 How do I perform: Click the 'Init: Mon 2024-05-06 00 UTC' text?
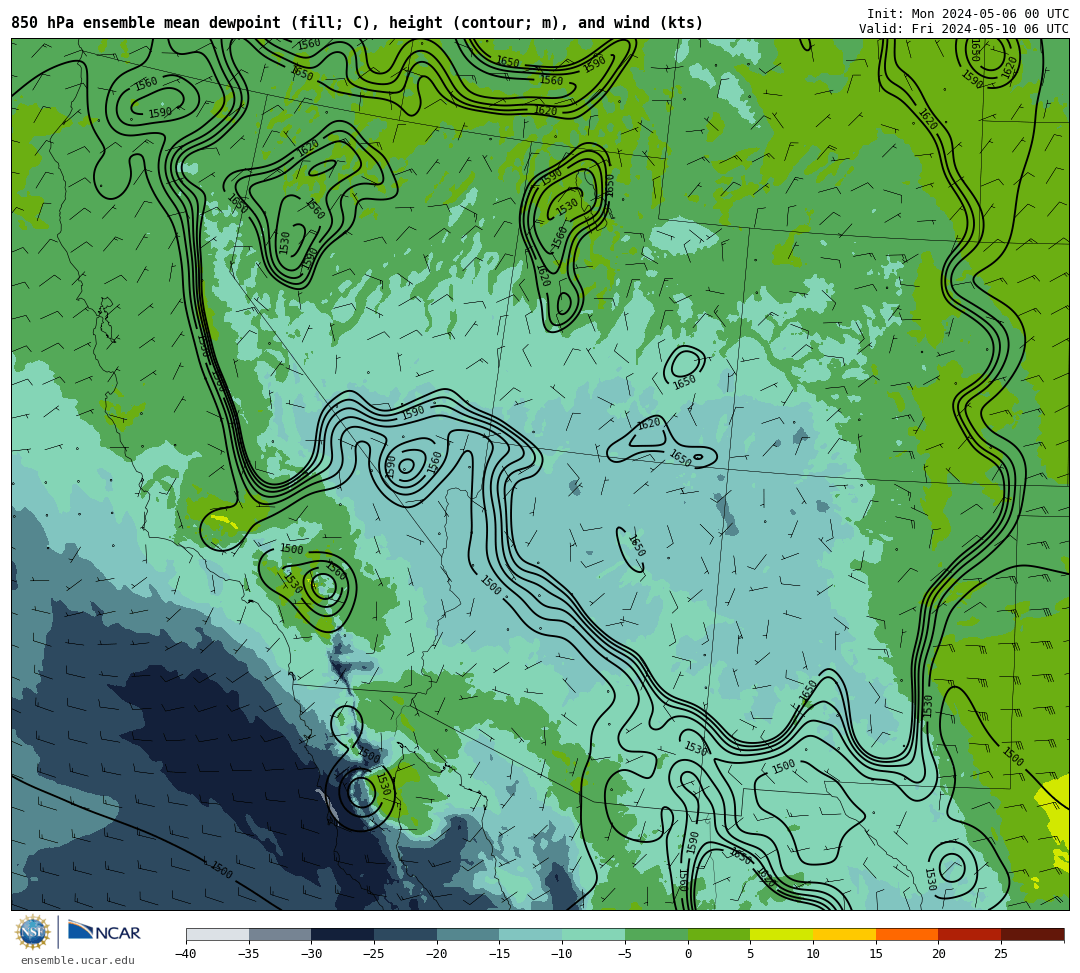tap(968, 14)
